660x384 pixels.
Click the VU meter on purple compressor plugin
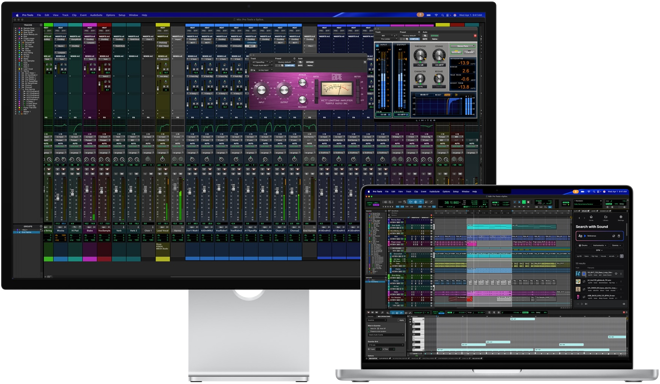336,89
